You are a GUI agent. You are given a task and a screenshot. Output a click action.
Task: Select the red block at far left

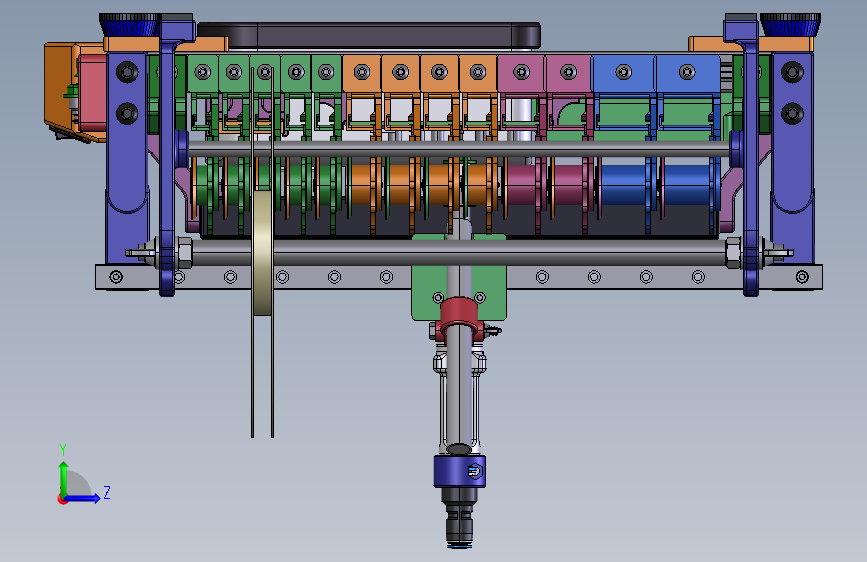point(92,93)
